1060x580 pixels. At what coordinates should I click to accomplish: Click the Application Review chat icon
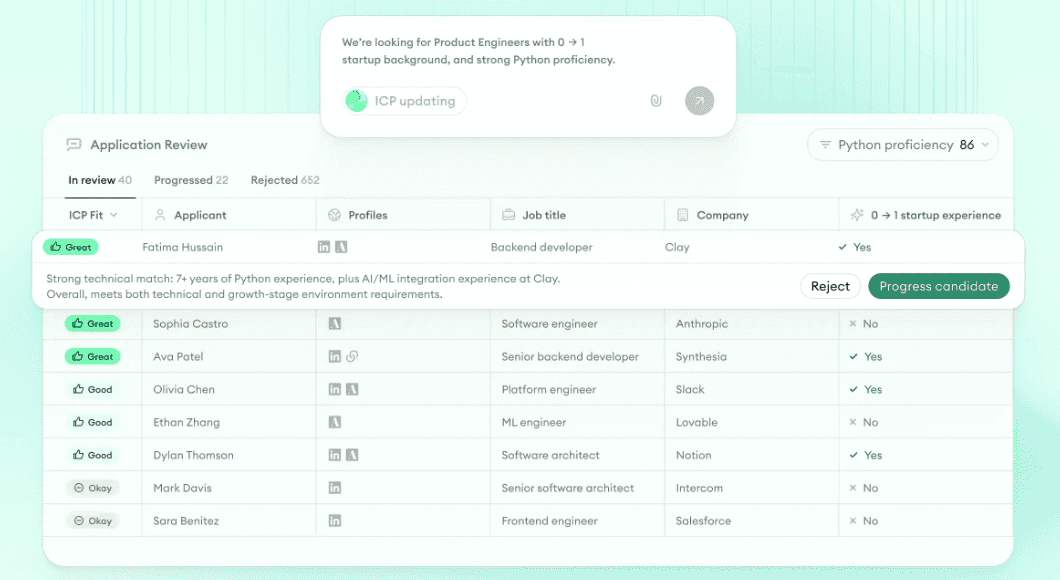74,145
